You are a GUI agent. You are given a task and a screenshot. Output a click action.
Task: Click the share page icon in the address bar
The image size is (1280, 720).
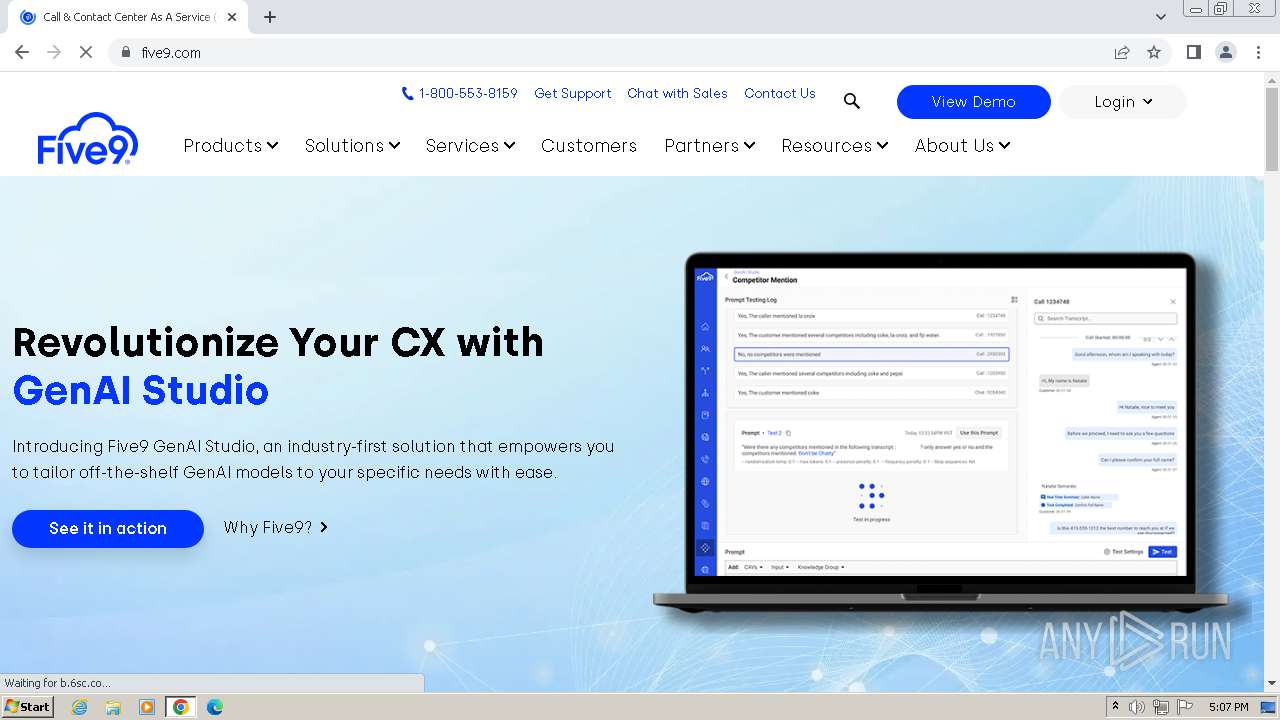click(1122, 52)
